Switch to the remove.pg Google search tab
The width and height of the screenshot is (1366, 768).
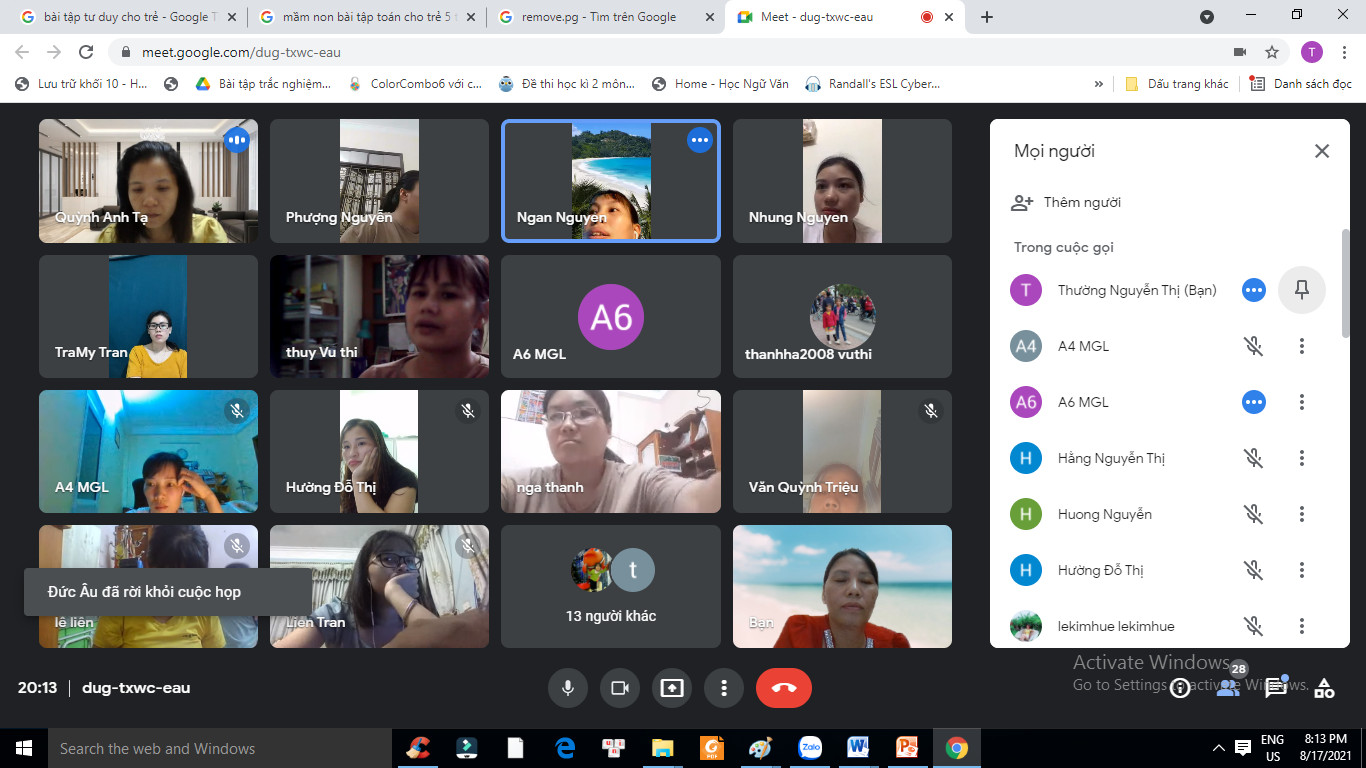click(598, 17)
